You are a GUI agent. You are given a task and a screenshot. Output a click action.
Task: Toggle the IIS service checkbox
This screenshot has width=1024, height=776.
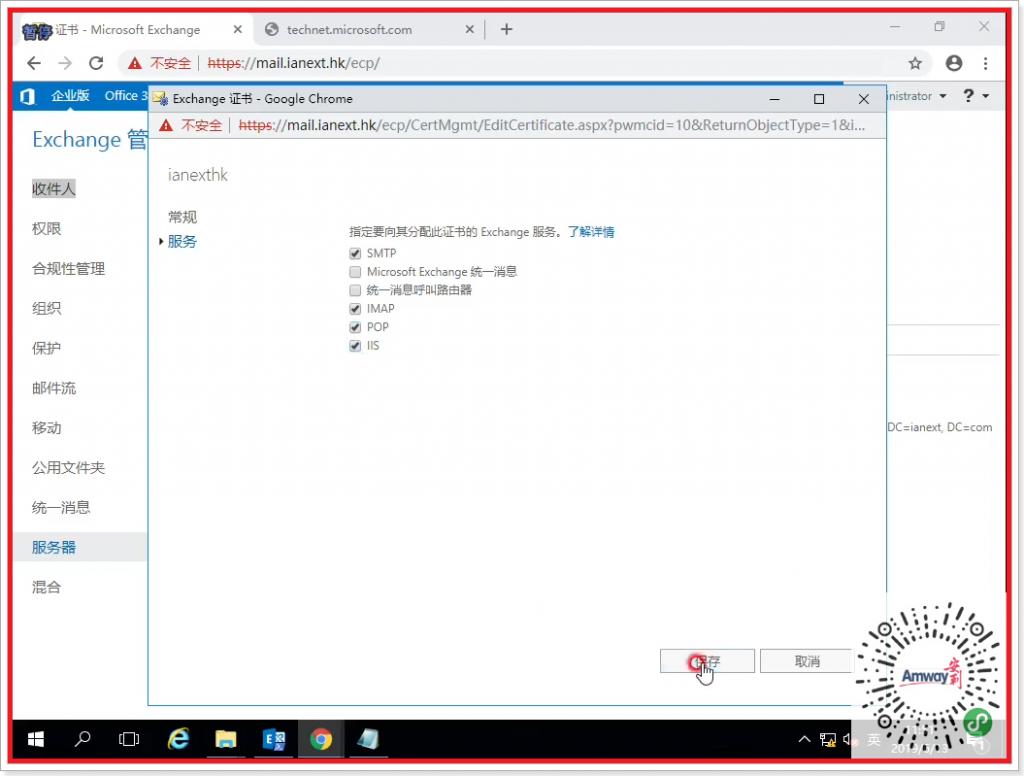355,346
